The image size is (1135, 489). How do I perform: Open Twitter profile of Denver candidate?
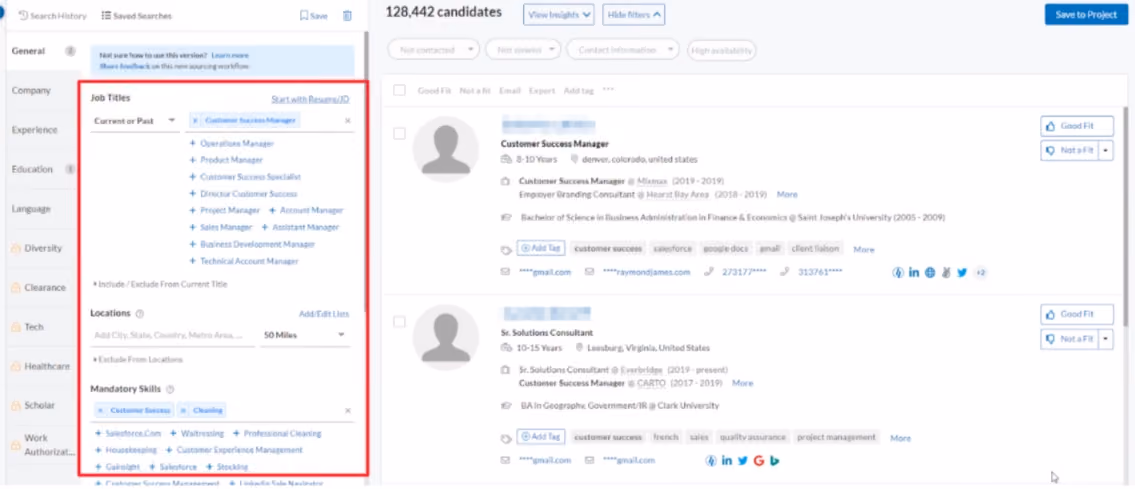(x=962, y=273)
